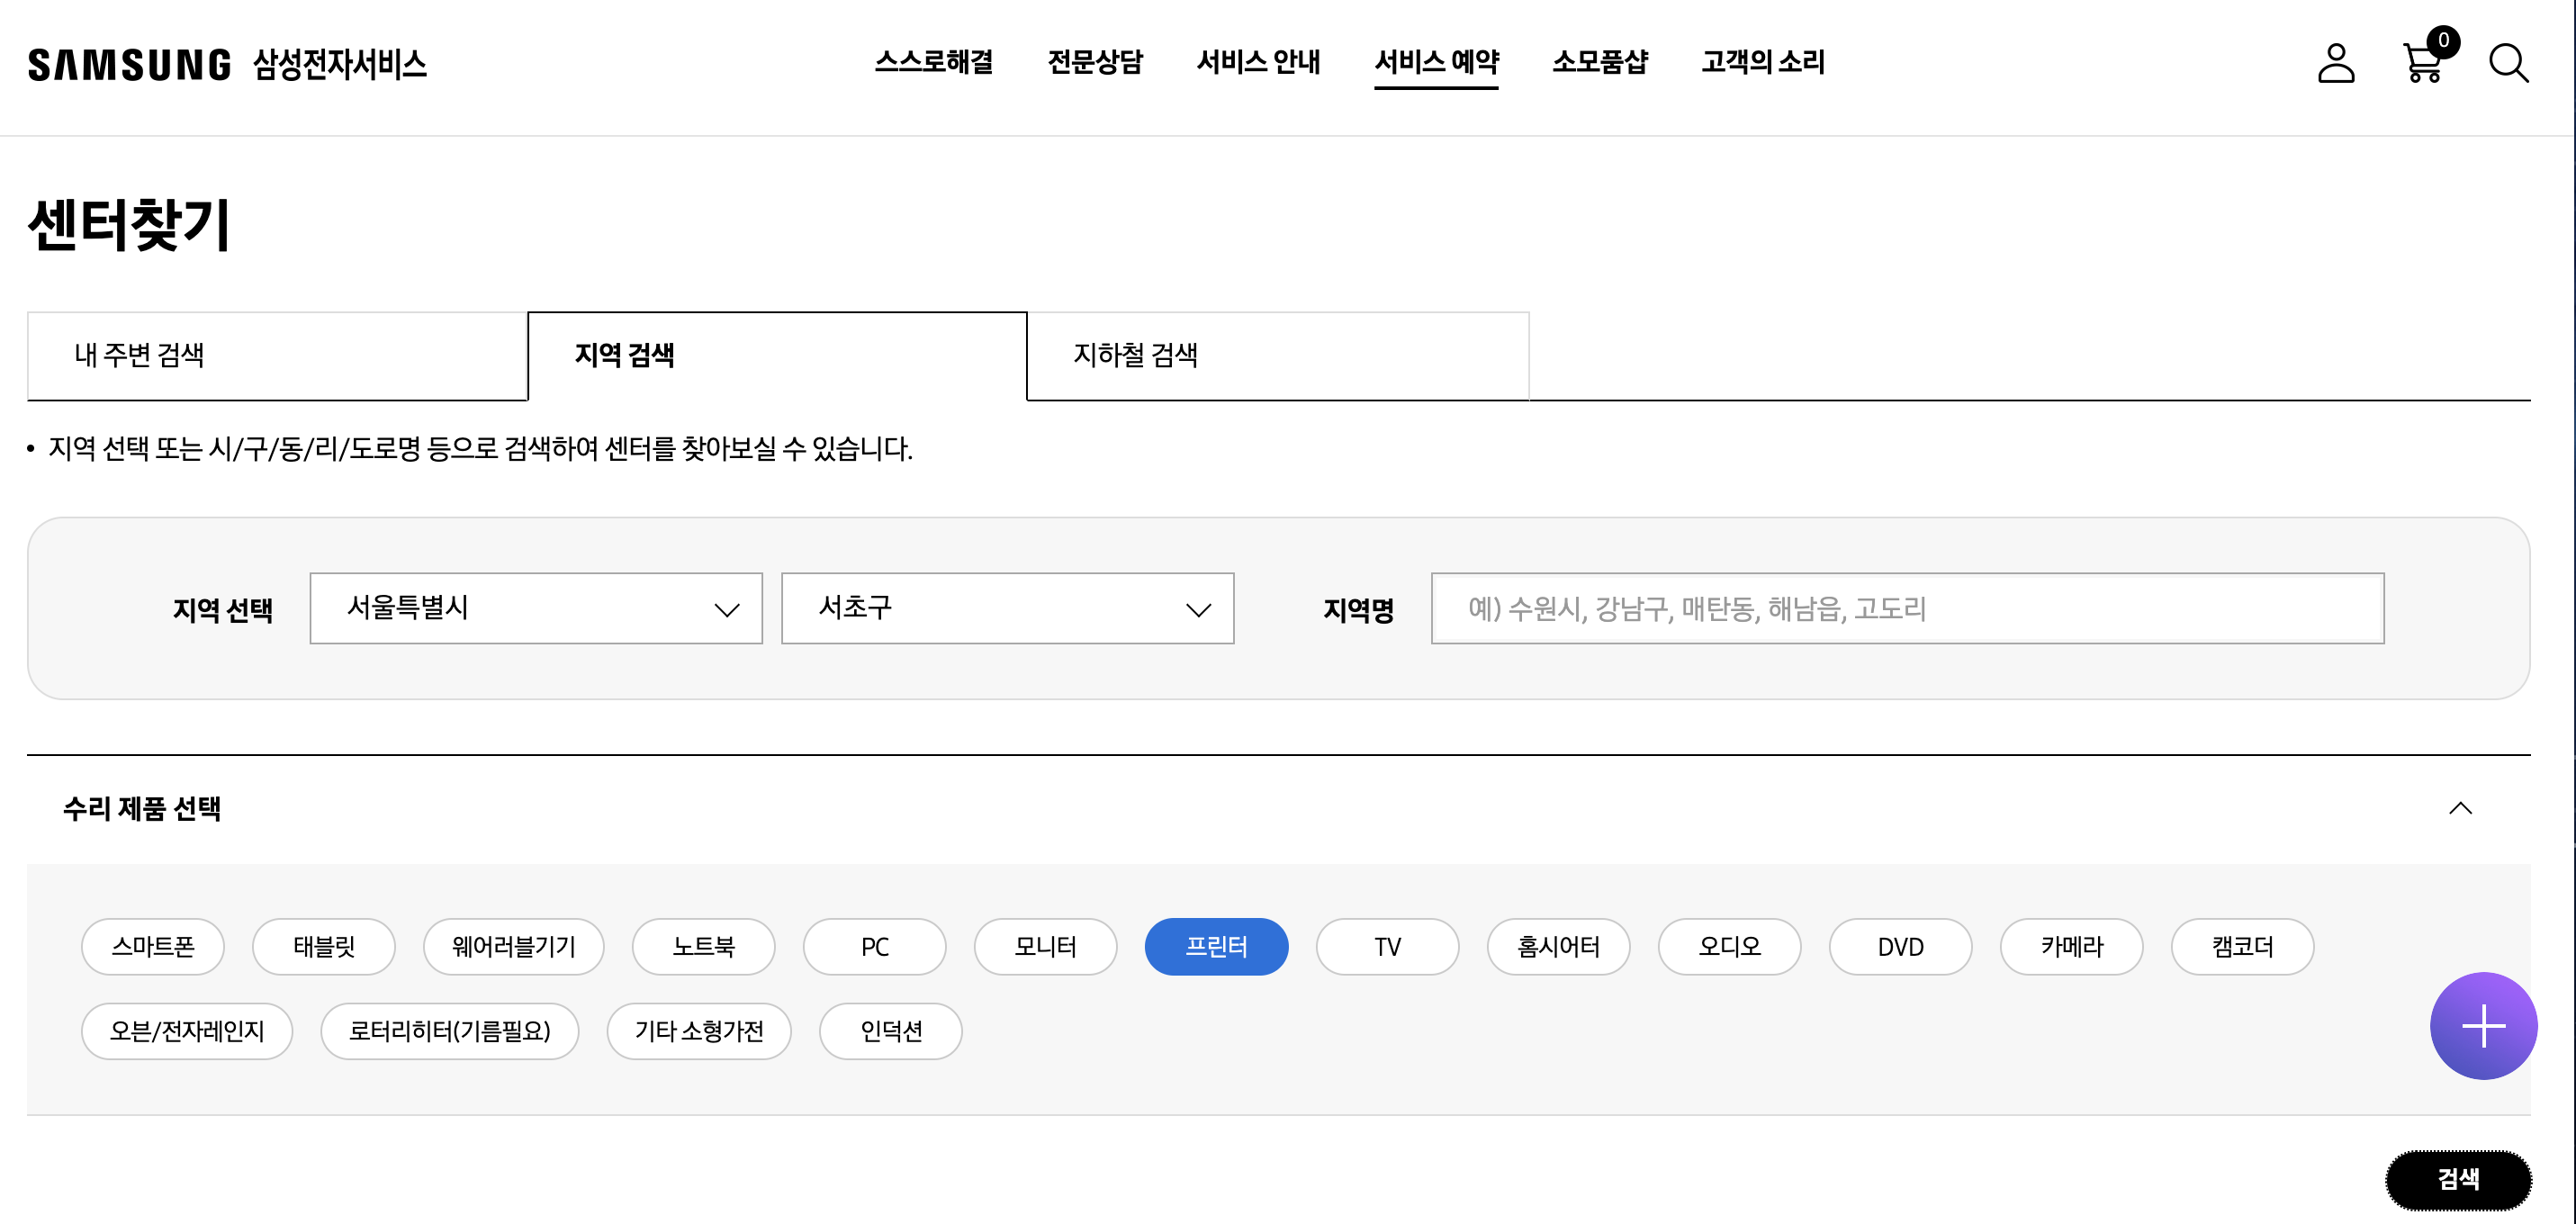2576x1224 pixels.
Task: Open the shopping cart icon
Action: (x=2422, y=63)
